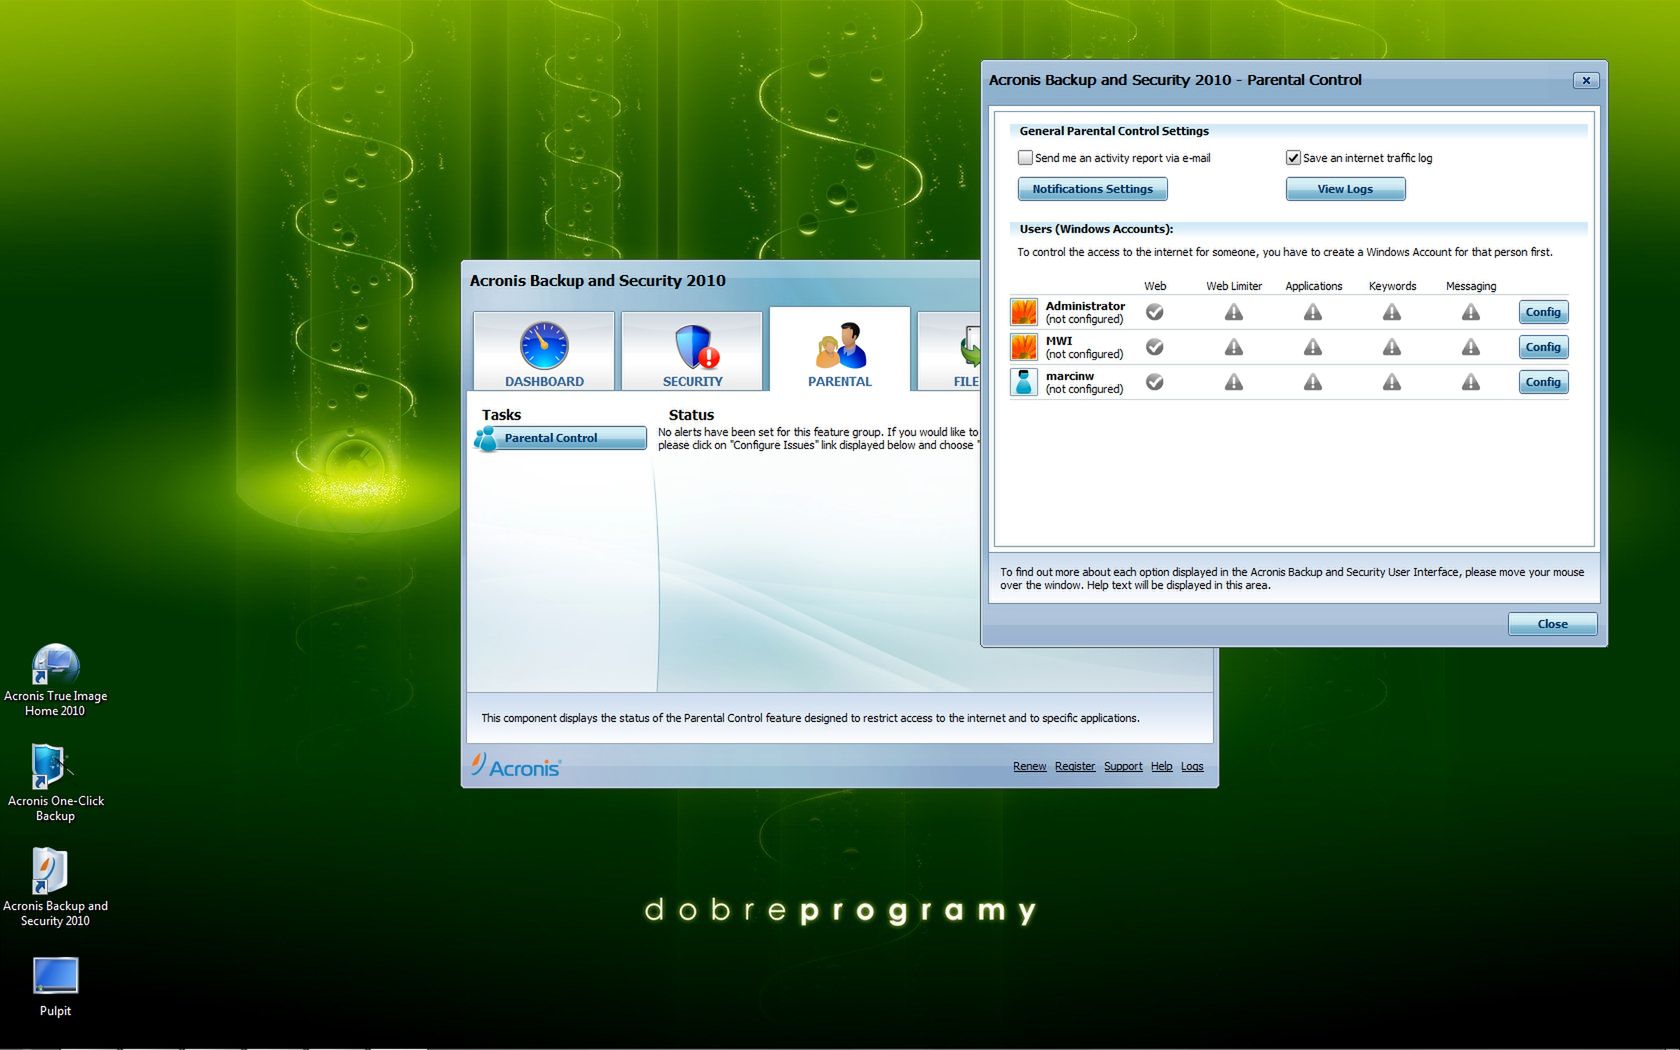Screen dimensions: 1680x1050
Task: Switch to the Dashboard tab
Action: pyautogui.click(x=544, y=351)
